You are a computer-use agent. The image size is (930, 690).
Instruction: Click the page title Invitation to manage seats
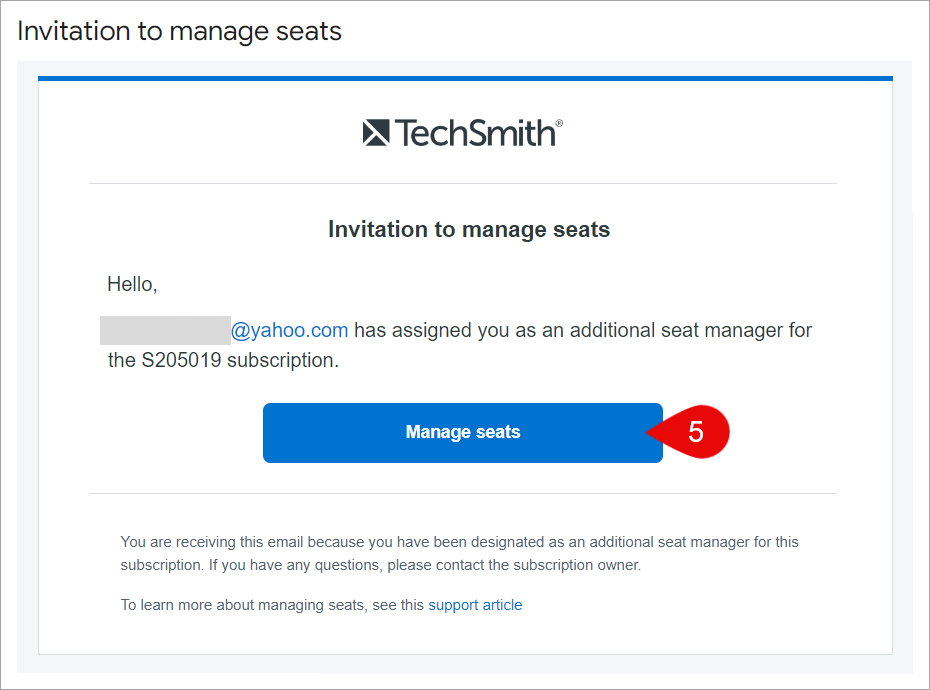pyautogui.click(x=179, y=30)
